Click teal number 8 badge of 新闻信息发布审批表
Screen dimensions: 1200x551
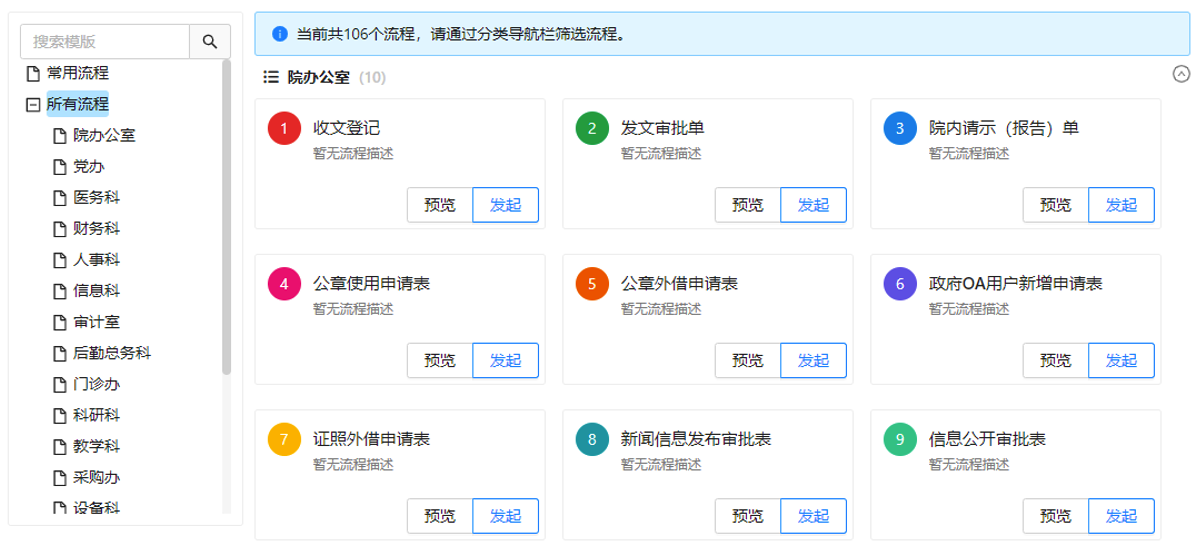[592, 439]
